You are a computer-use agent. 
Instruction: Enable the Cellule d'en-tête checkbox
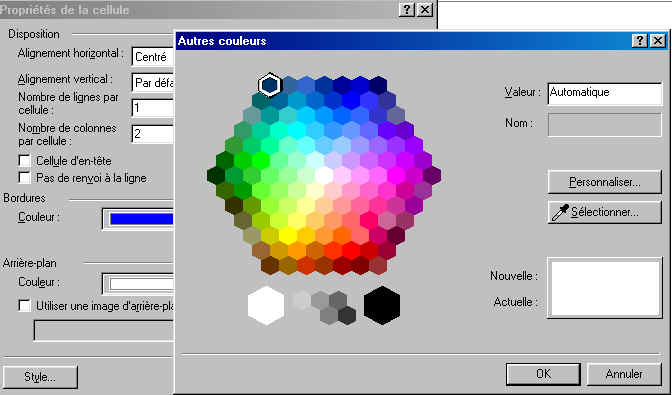coord(24,161)
